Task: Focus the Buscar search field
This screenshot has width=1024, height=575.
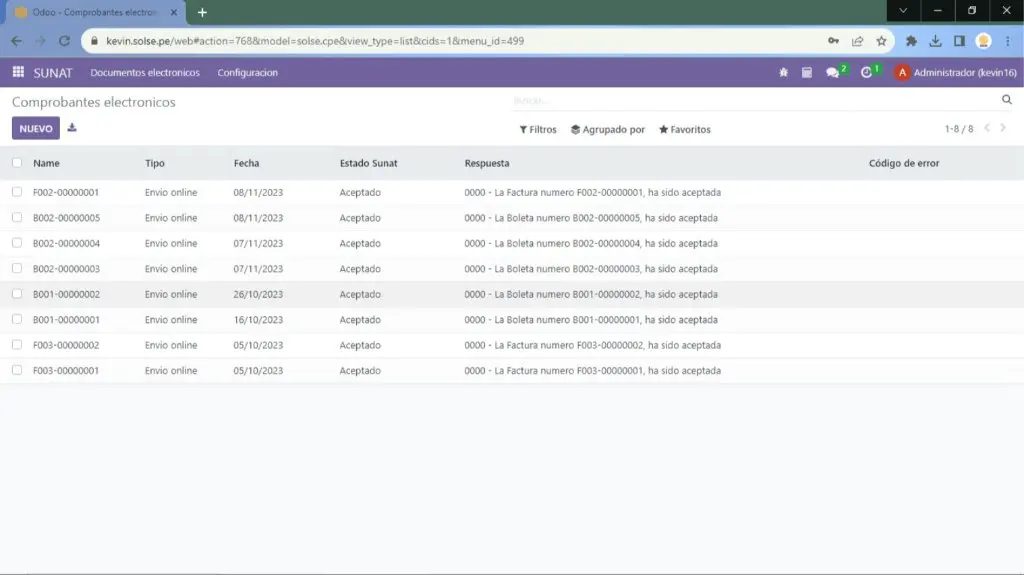Action: [750, 101]
